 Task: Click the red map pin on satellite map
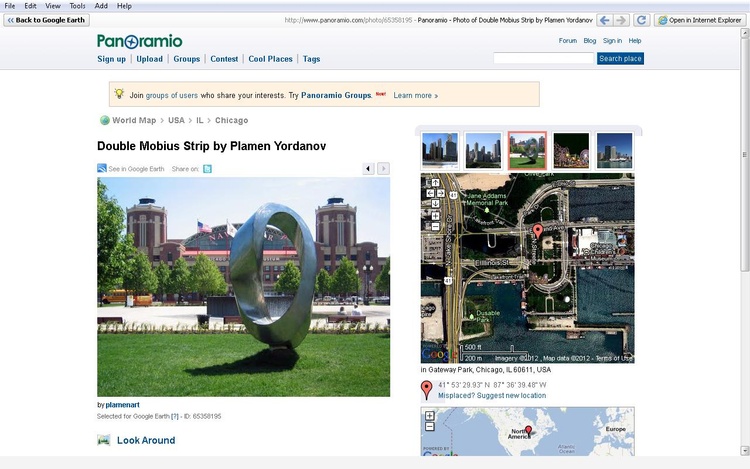[x=537, y=232]
